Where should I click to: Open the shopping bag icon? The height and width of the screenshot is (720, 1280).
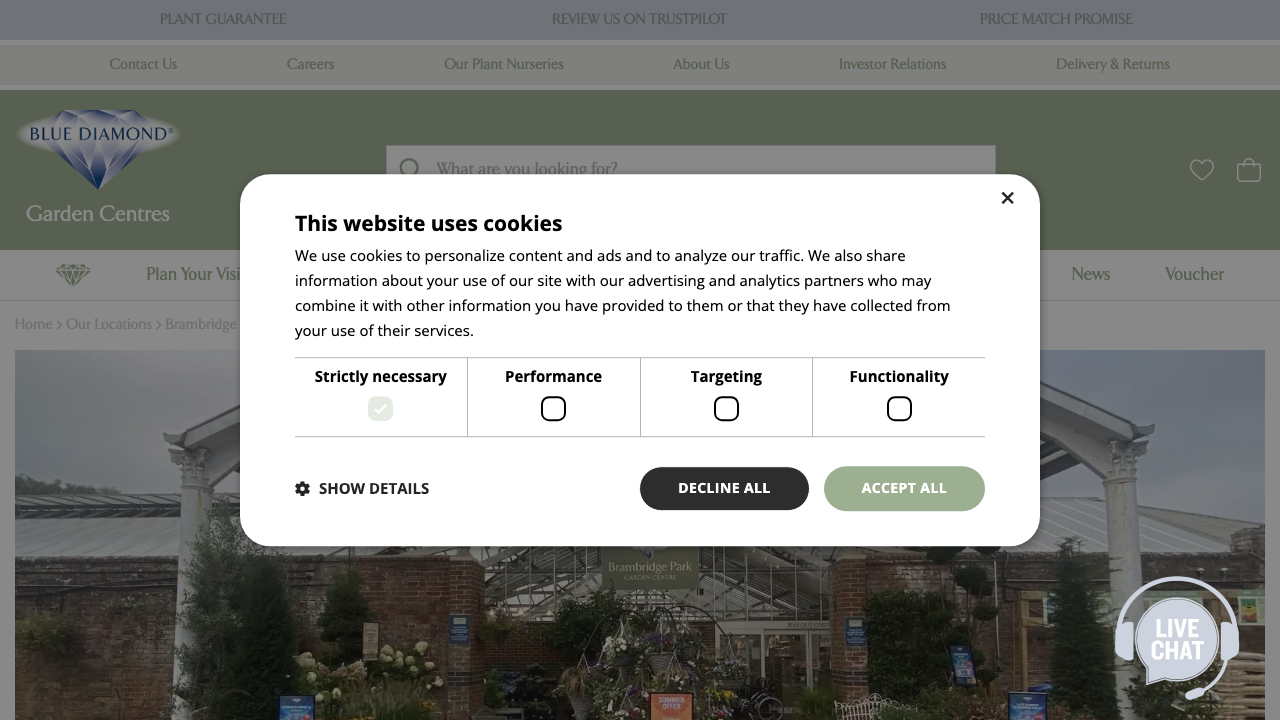[x=1248, y=170]
